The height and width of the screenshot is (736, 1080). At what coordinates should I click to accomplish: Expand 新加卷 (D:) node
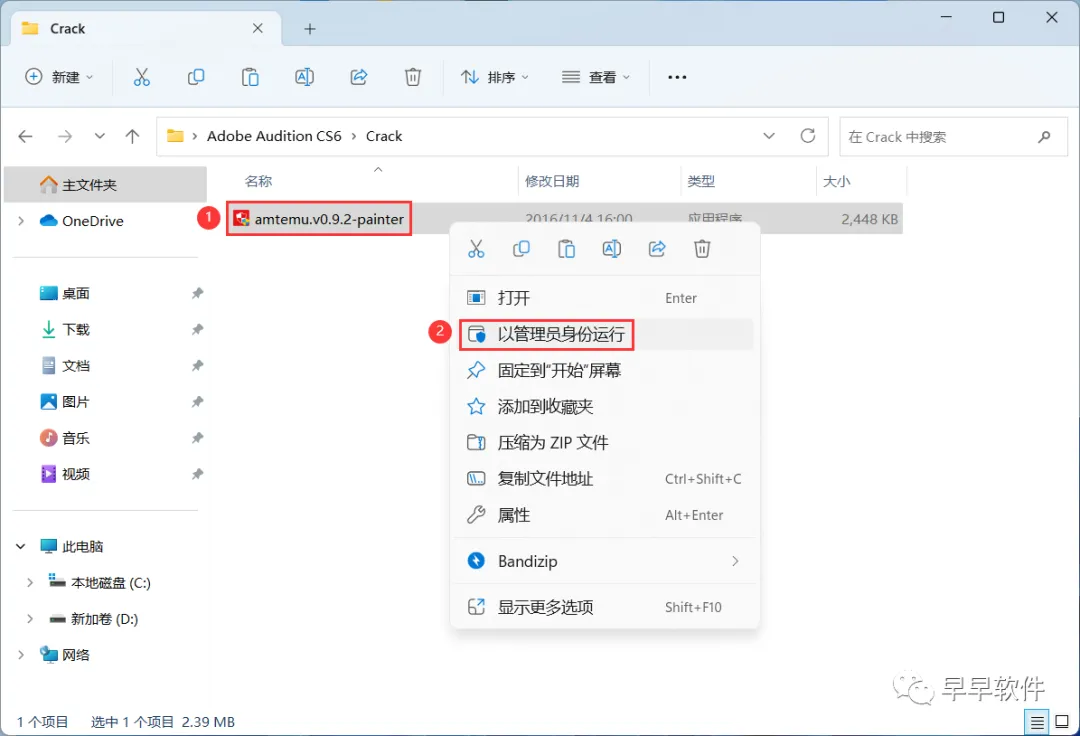click(x=30, y=619)
